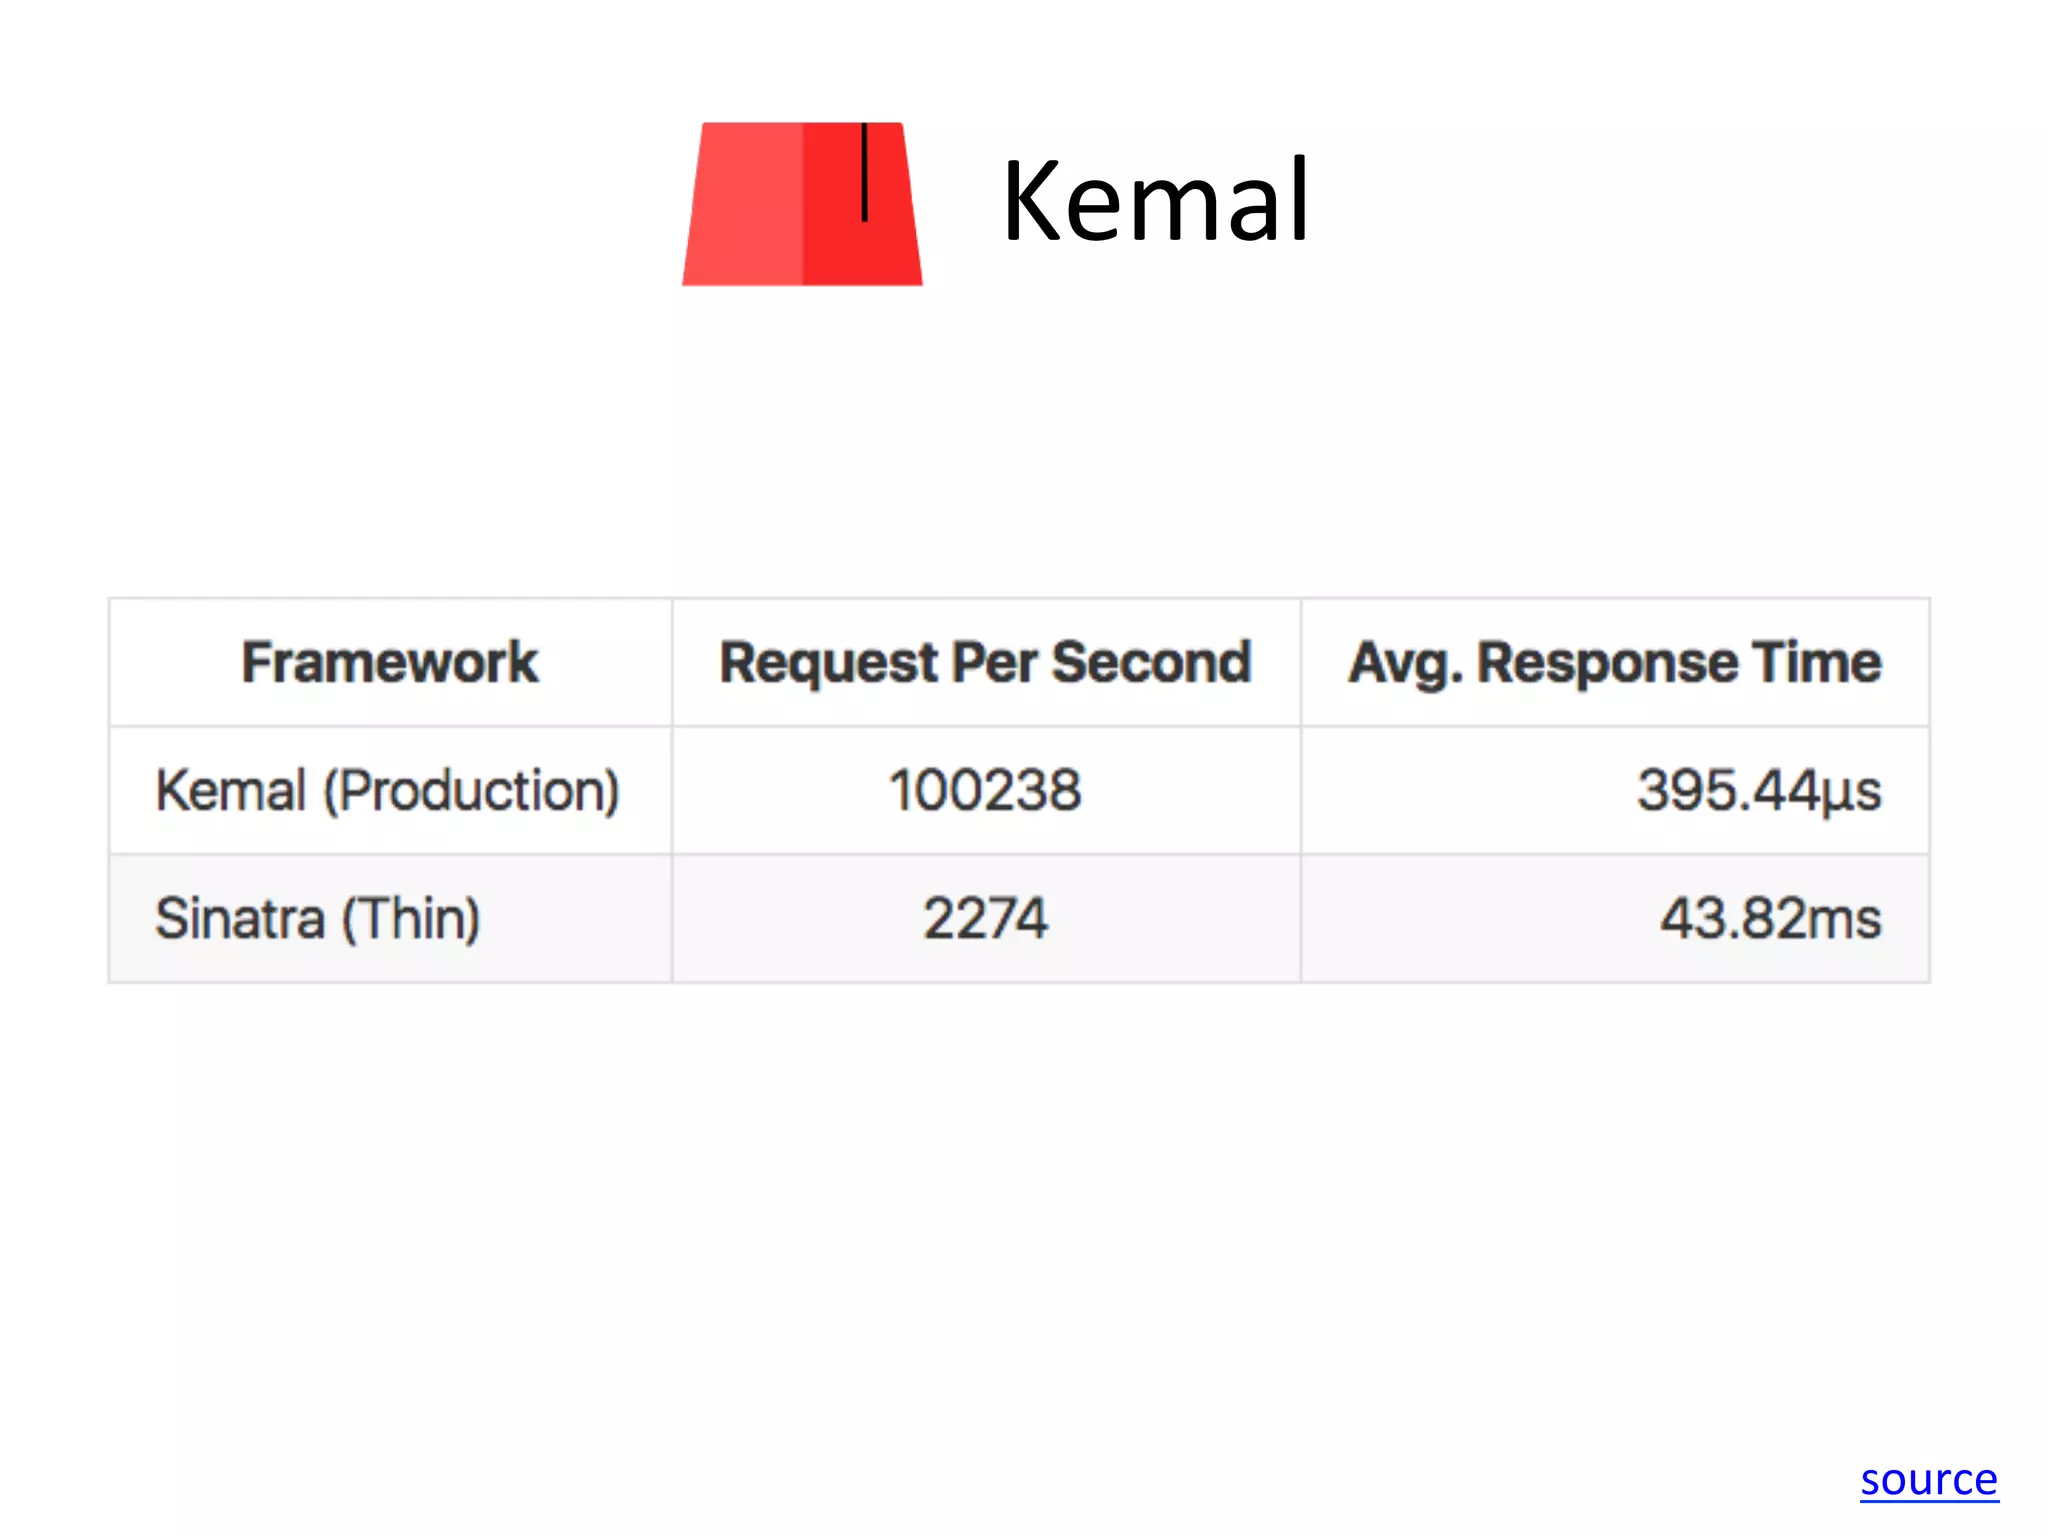Click the 395.44µs response time value

tap(1758, 790)
